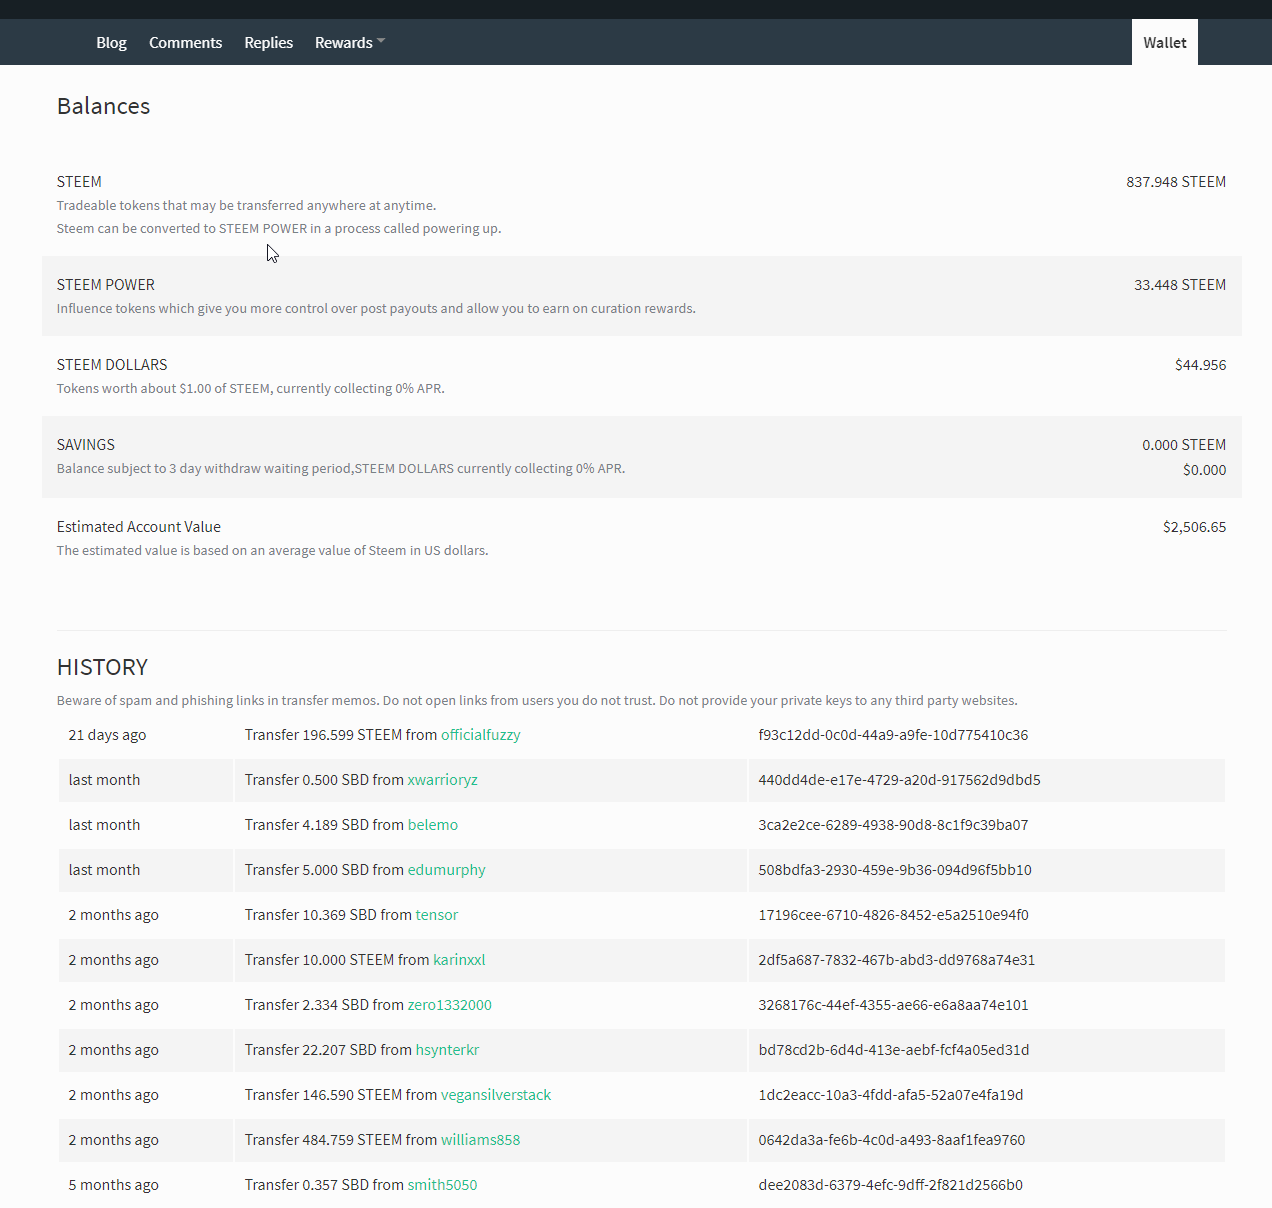The height and width of the screenshot is (1208, 1272).
Task: Click the 33.448 STEEM power balance
Action: point(1180,285)
